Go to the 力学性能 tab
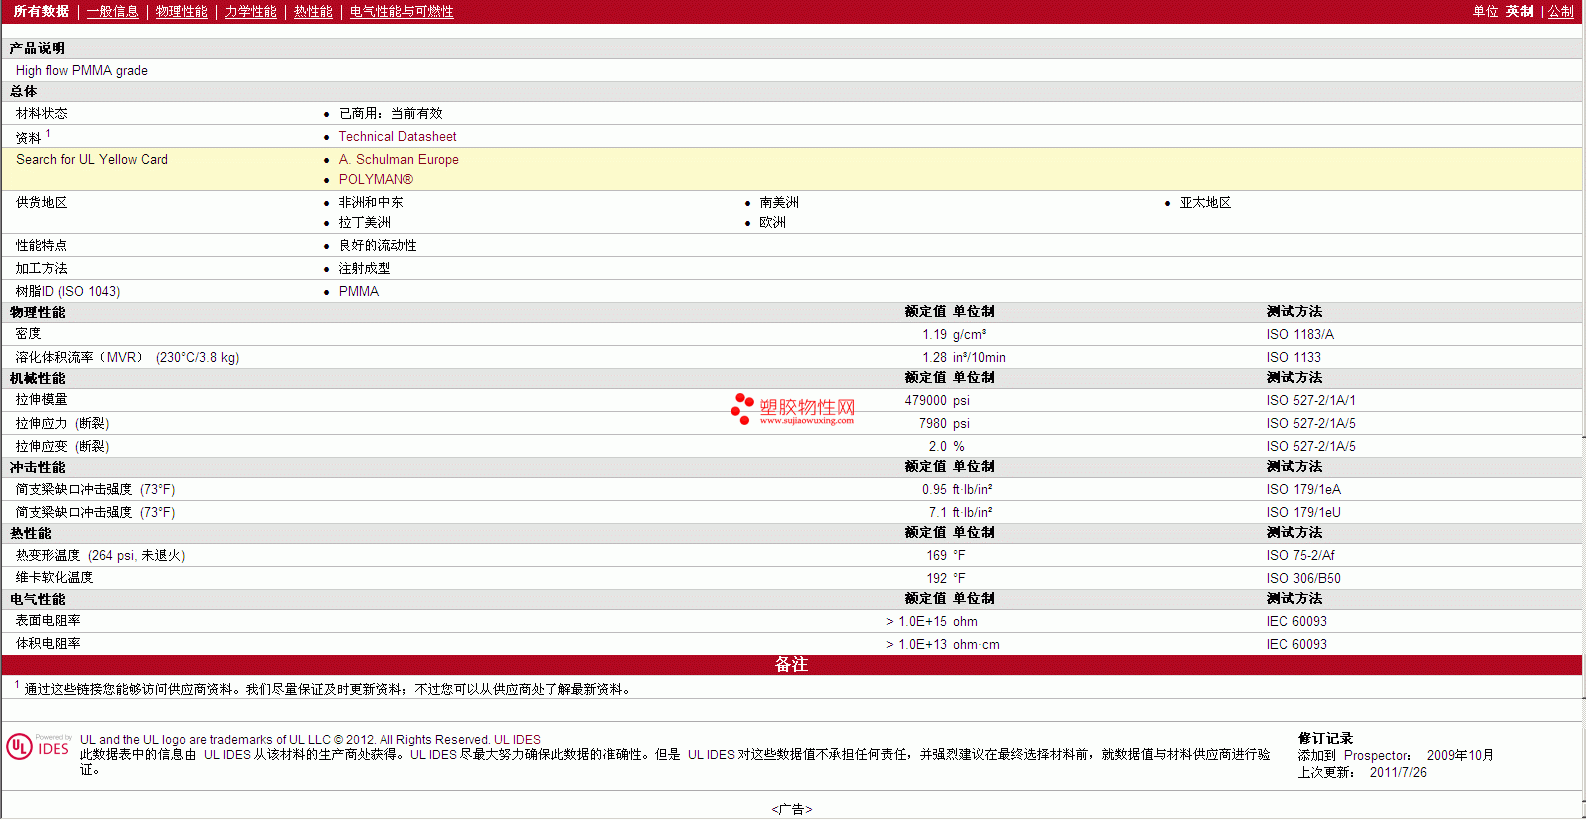 (x=250, y=12)
